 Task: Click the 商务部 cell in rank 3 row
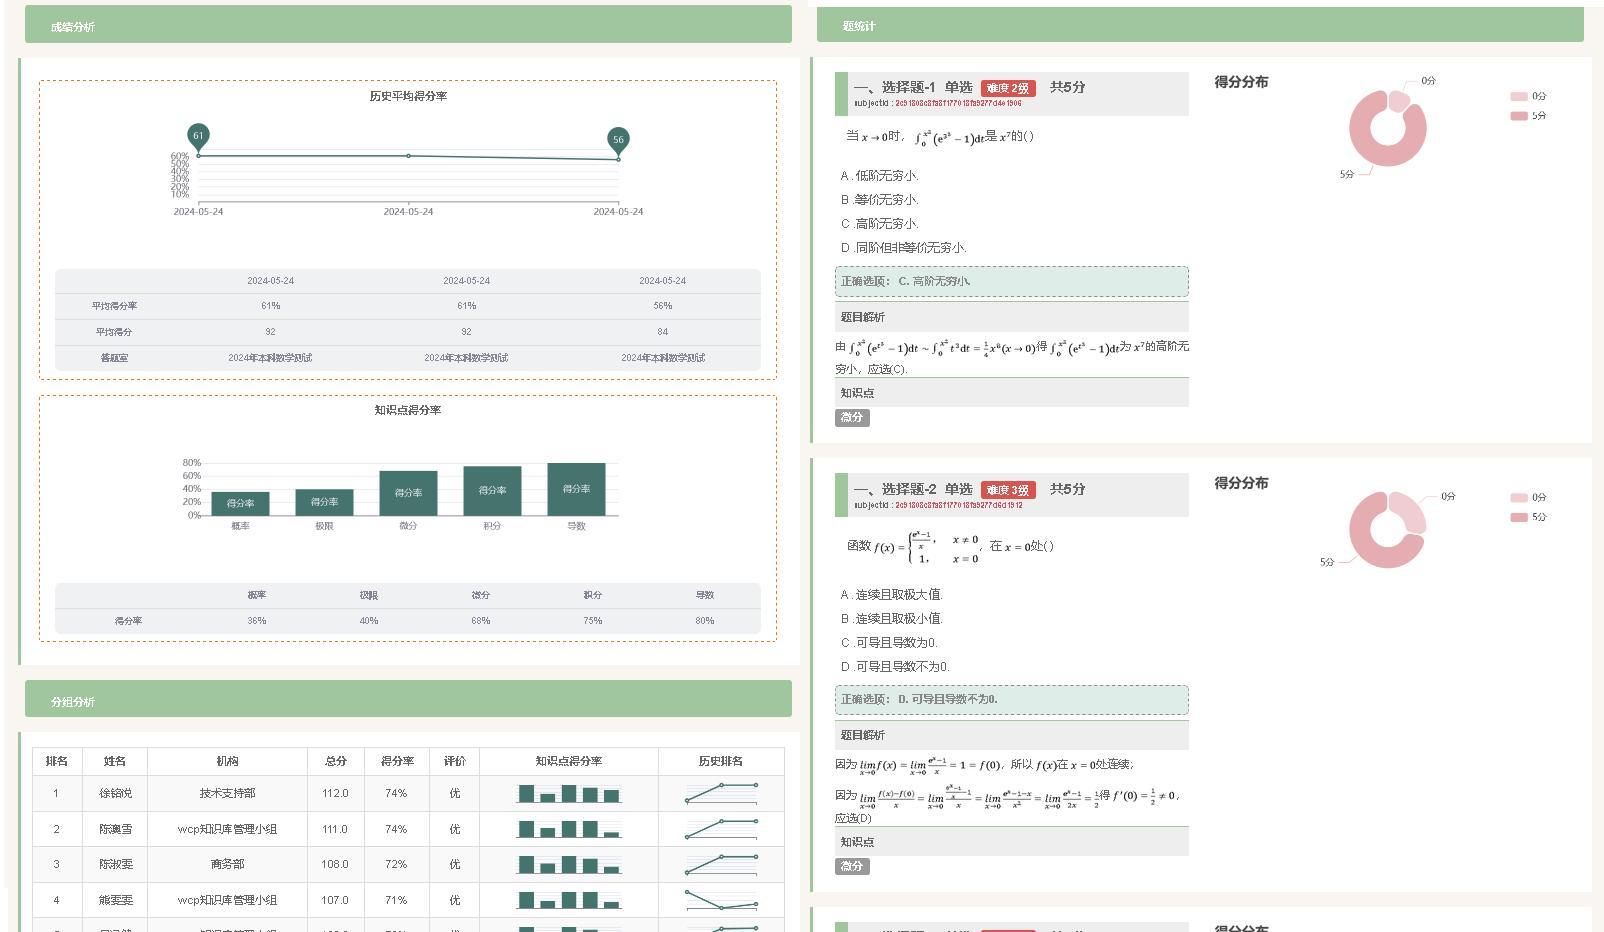click(227, 865)
